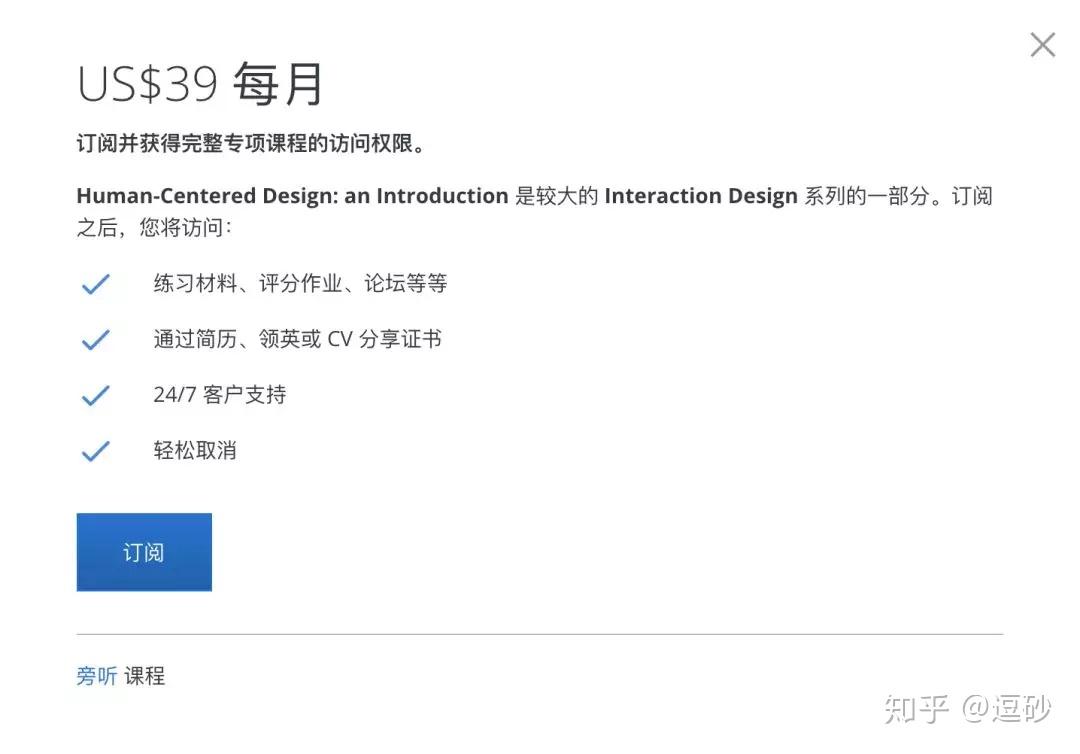Click the bottom-most blue checkmark icon

coord(95,450)
